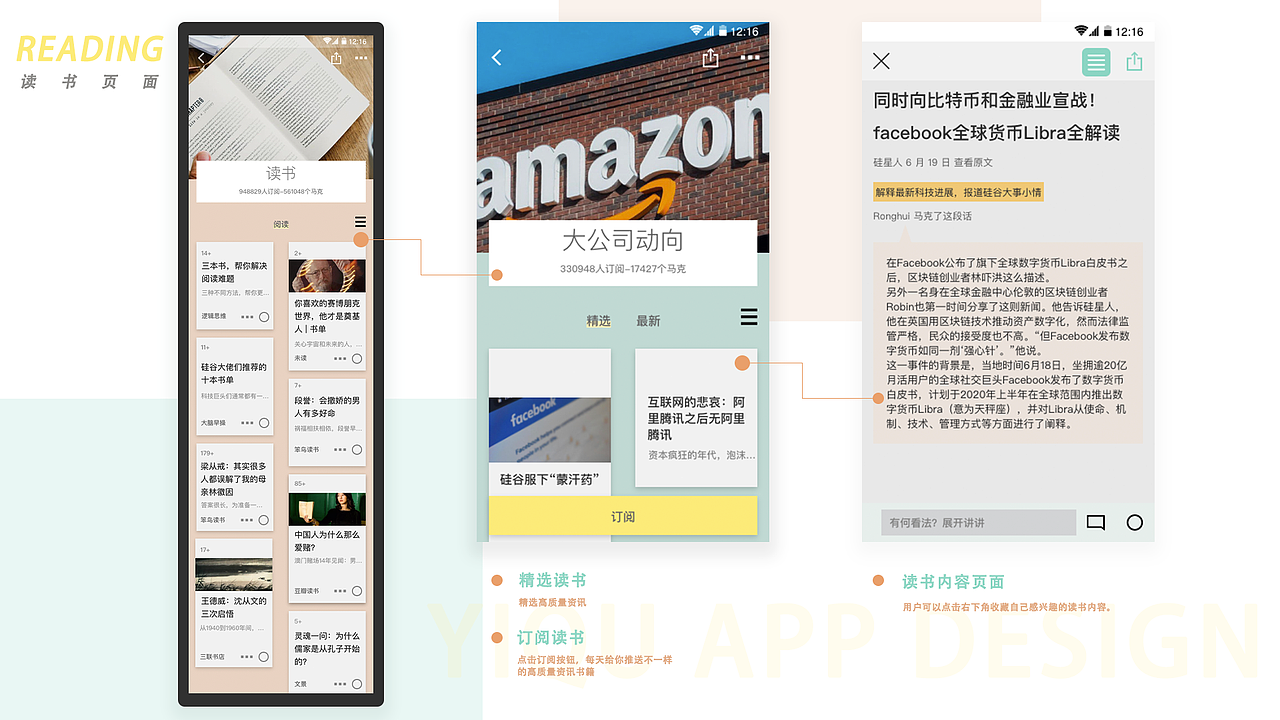The height and width of the screenshot is (720, 1280).
Task: Toggle circle on 硅谷大佬们推荐的十本书单 card
Action: [x=264, y=423]
